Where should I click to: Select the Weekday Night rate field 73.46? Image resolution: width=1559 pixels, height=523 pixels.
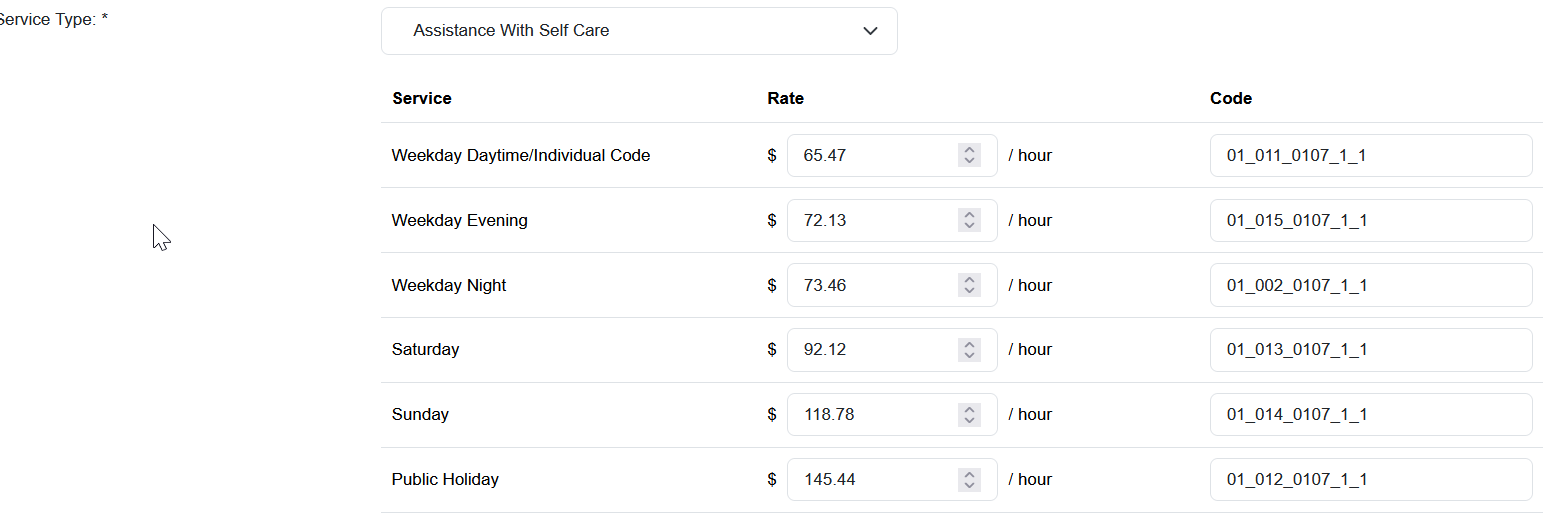pos(870,286)
